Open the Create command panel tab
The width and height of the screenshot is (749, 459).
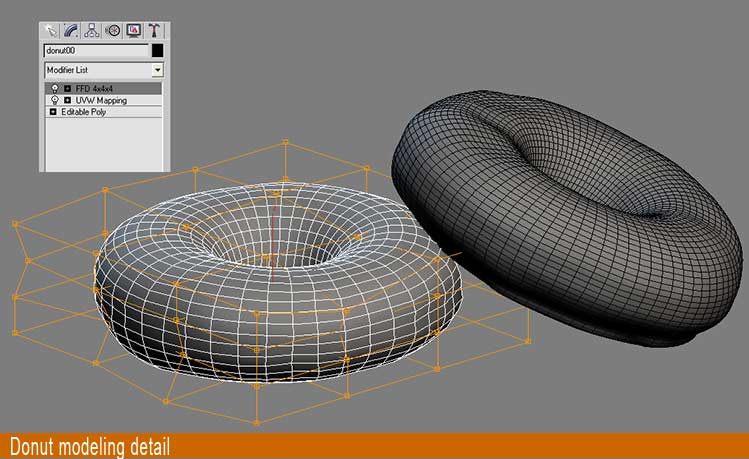click(50, 31)
